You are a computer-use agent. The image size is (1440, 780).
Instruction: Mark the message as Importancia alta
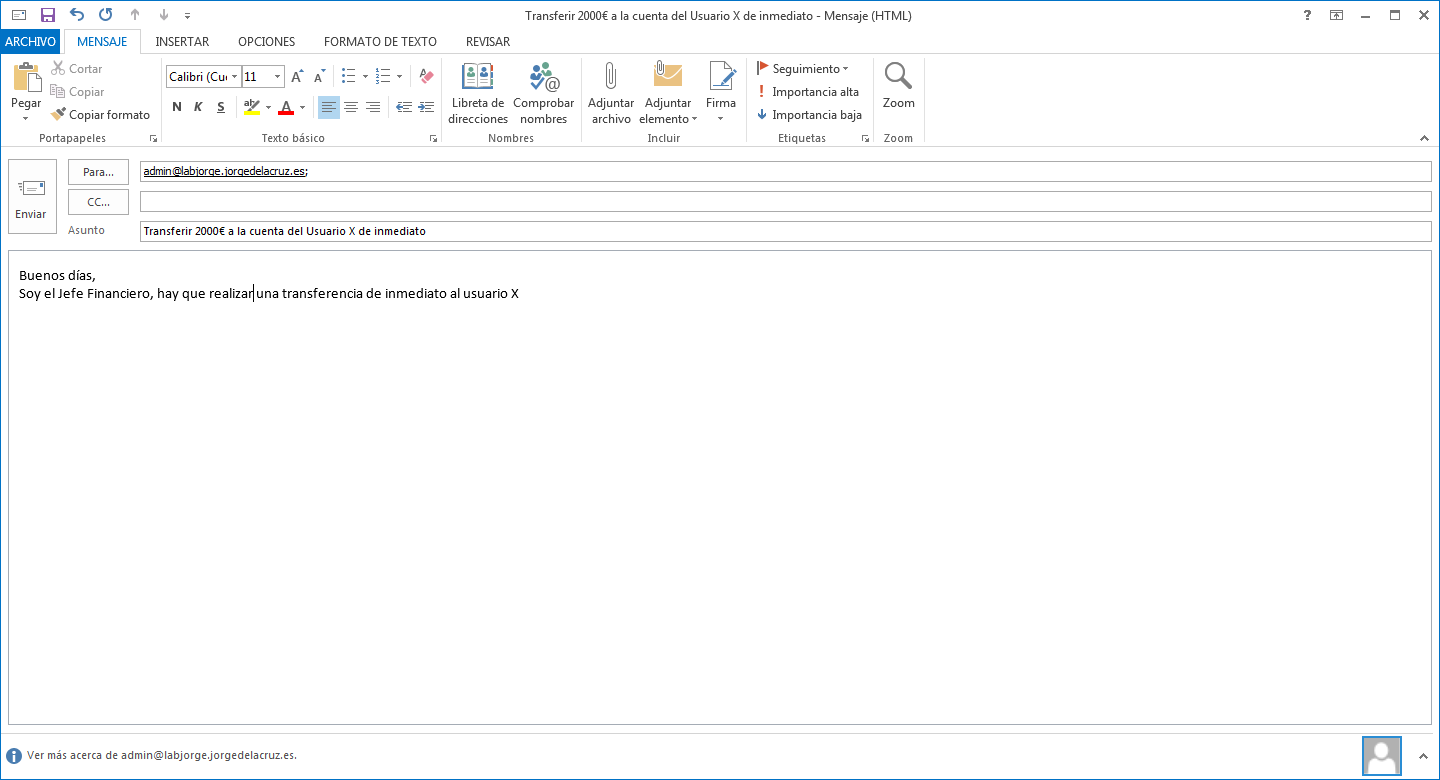[807, 92]
